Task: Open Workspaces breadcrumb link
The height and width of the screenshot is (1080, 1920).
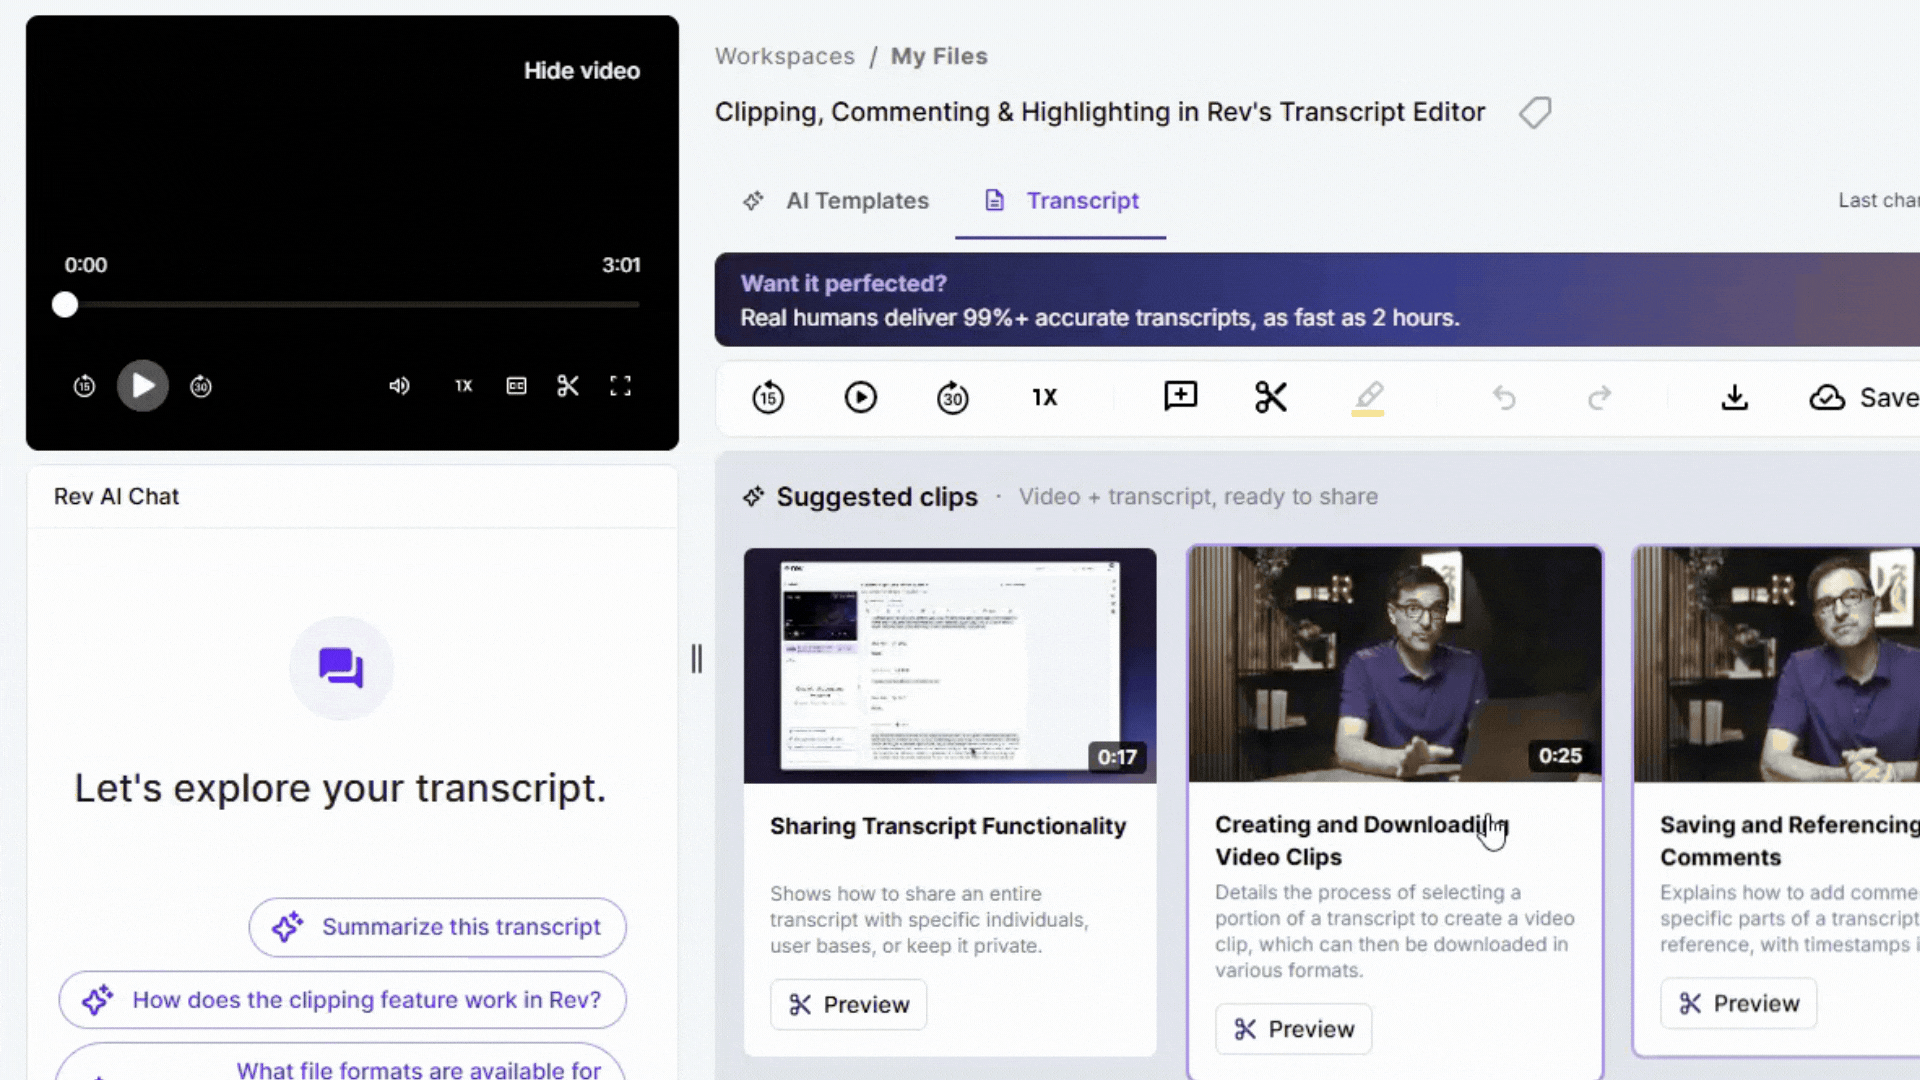Action: coord(785,56)
